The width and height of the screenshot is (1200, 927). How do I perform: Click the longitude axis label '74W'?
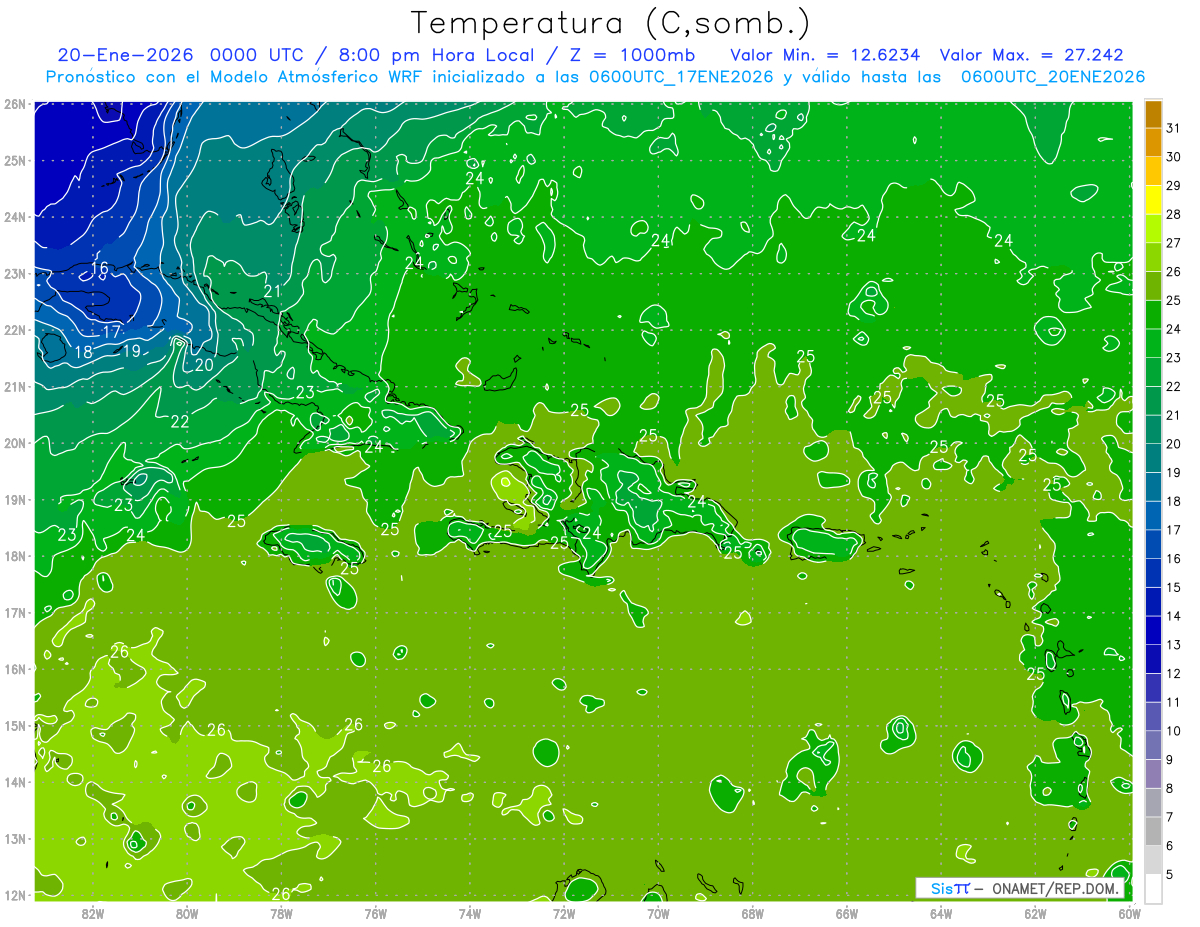[x=470, y=913]
